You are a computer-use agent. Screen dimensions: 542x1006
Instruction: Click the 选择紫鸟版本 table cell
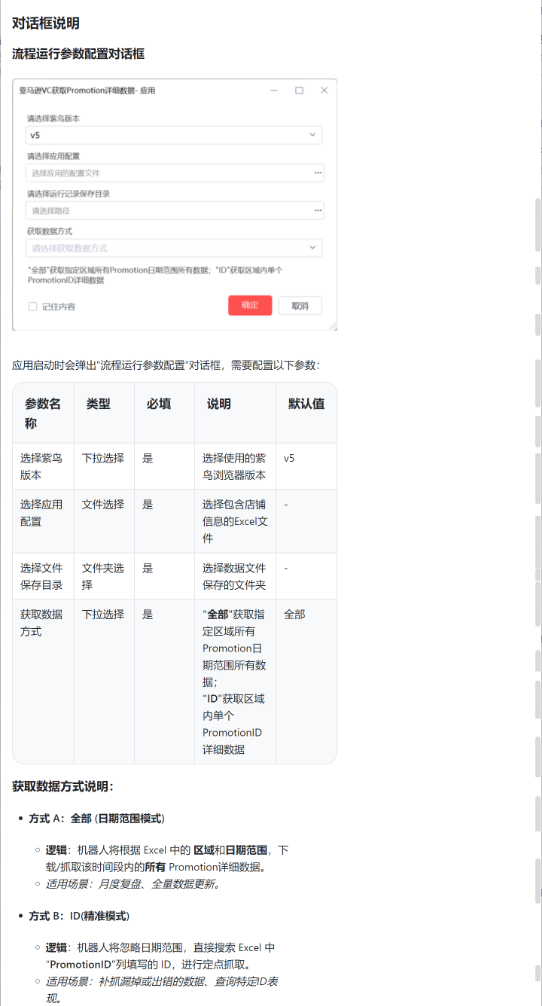point(42,466)
